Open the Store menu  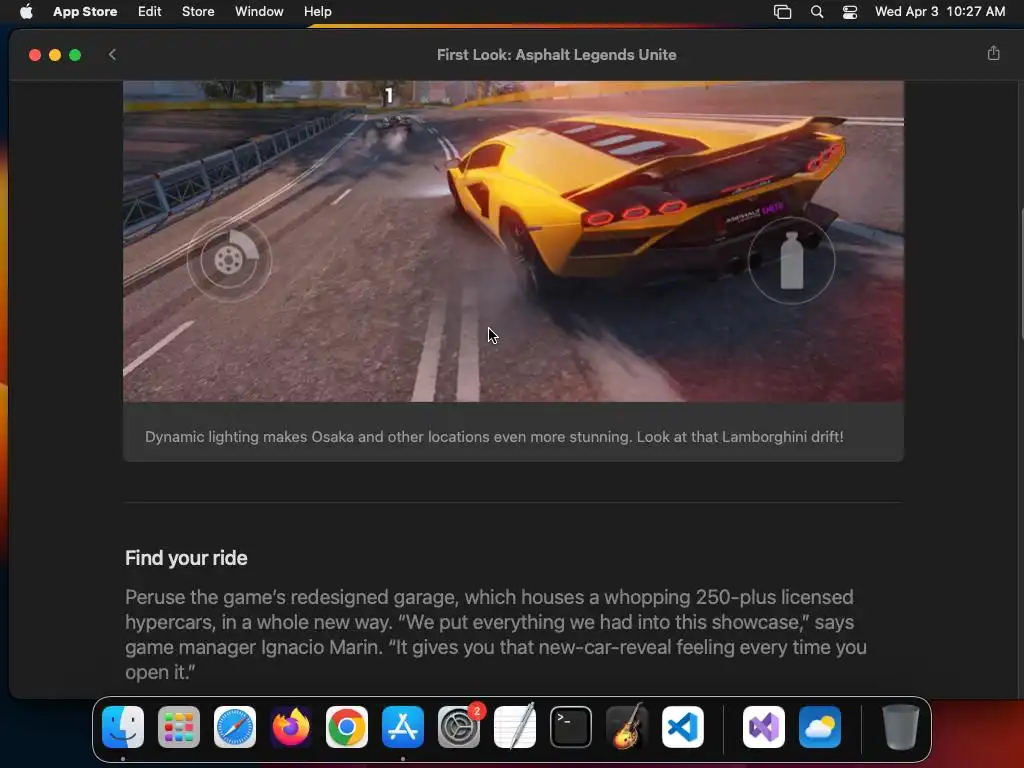click(198, 12)
